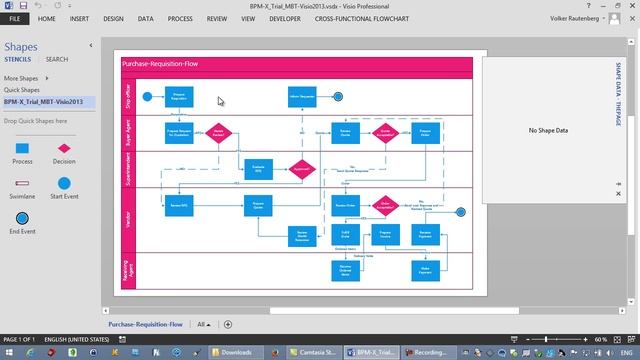Insert a new page with the plus icon
640x360 pixels.
coord(228,324)
